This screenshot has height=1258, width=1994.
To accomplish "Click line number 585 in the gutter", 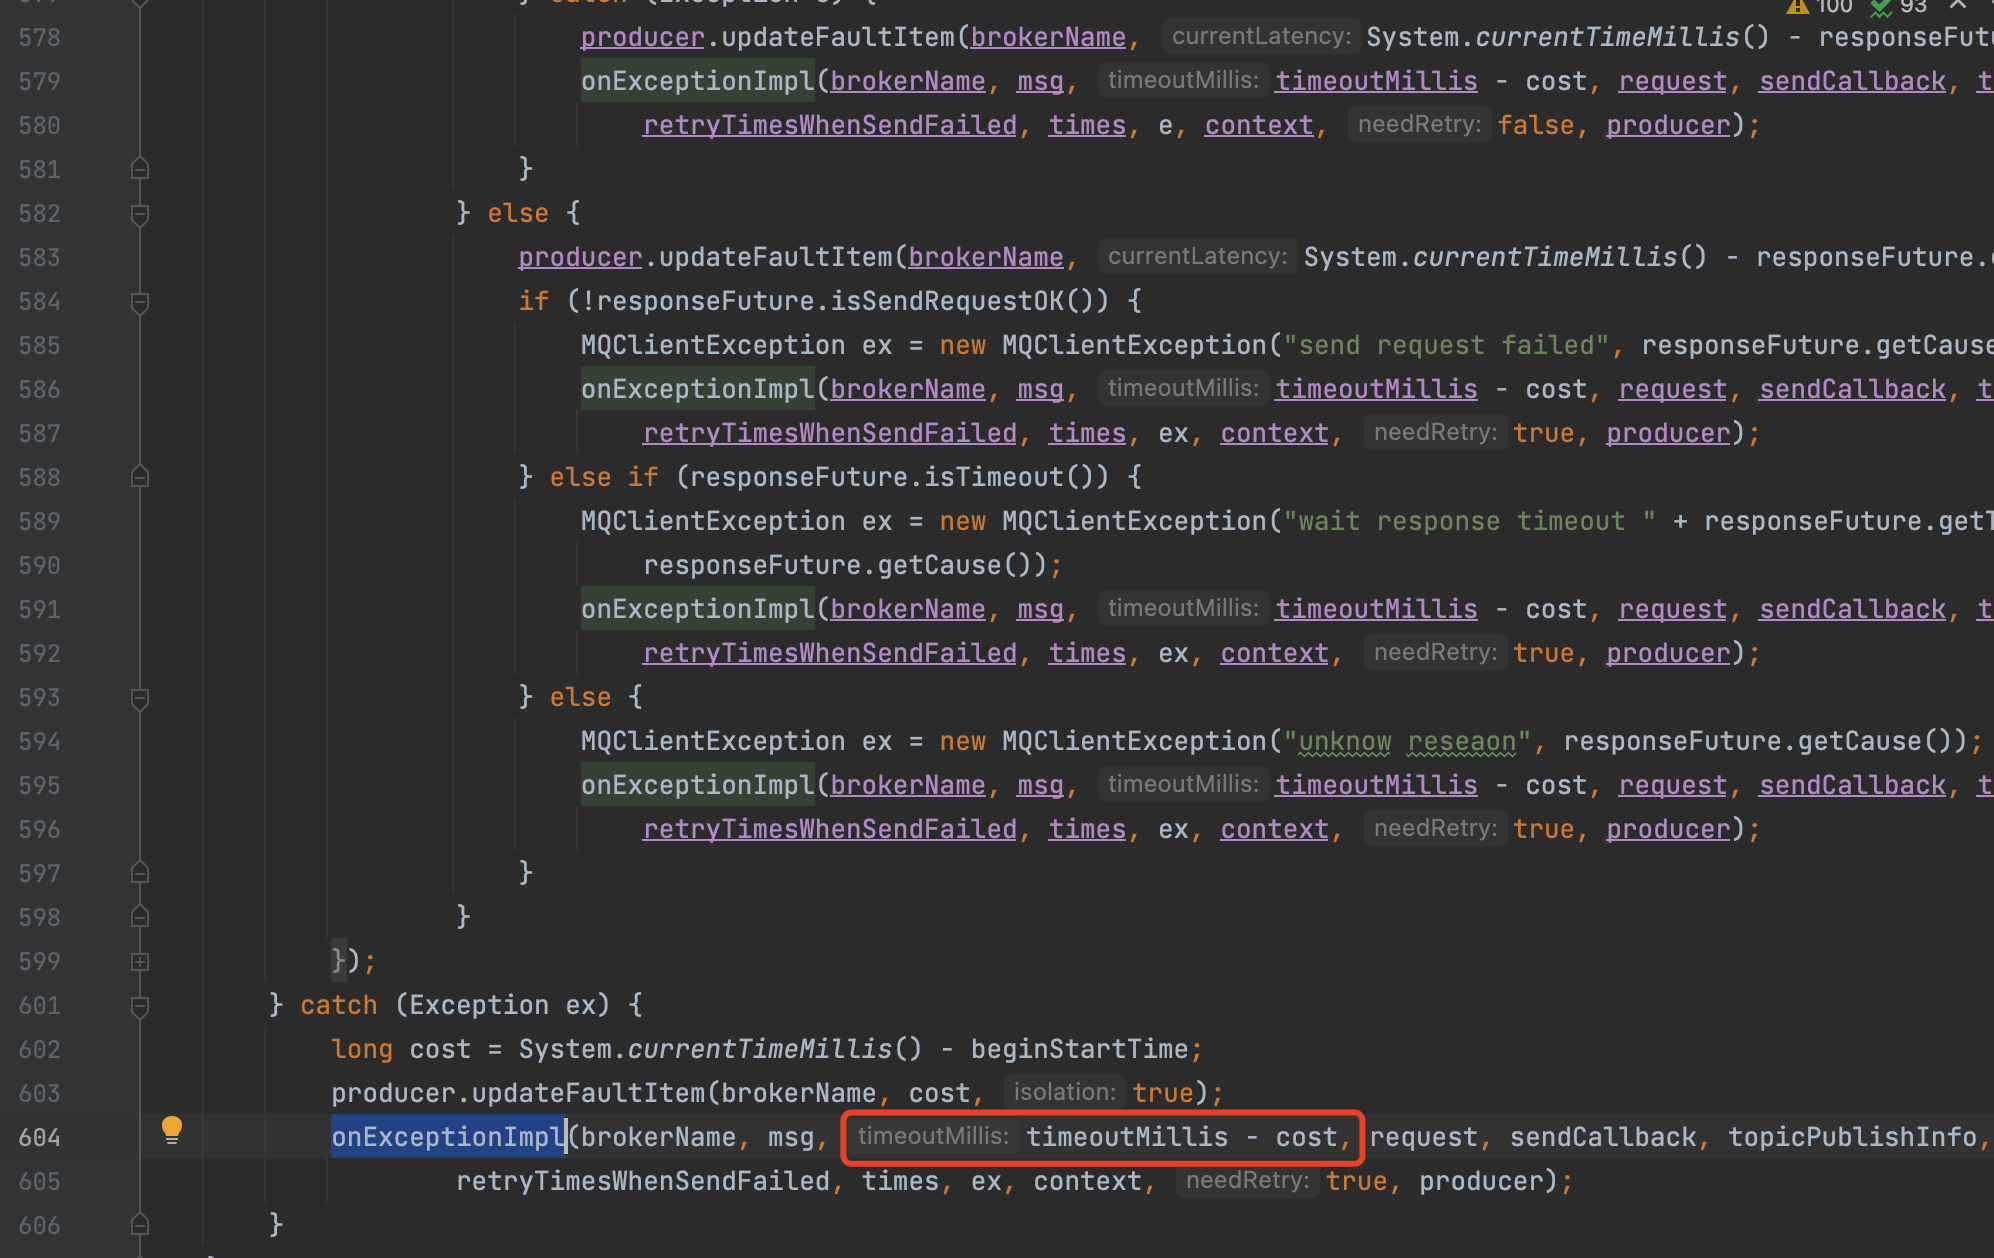I will [40, 346].
